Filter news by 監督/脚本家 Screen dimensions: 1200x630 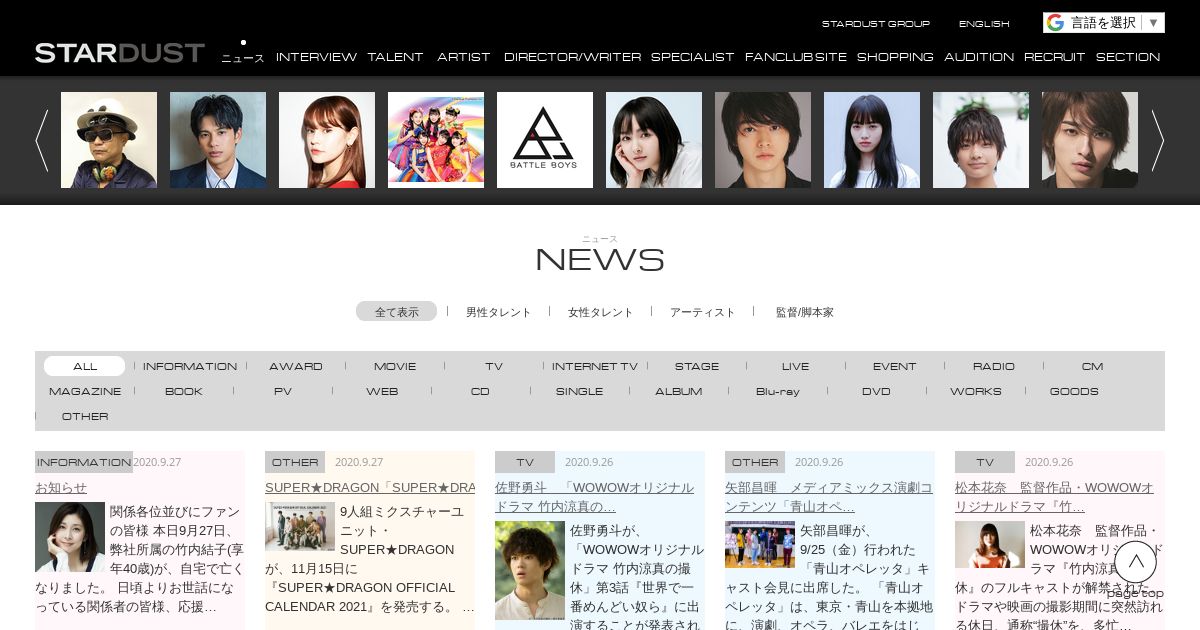coord(804,312)
